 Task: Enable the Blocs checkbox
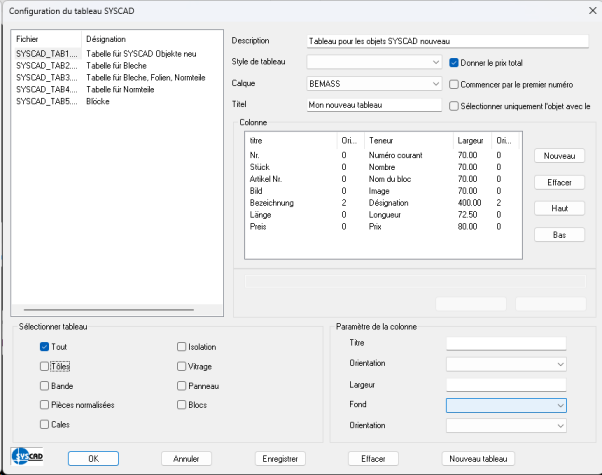pyautogui.click(x=182, y=405)
